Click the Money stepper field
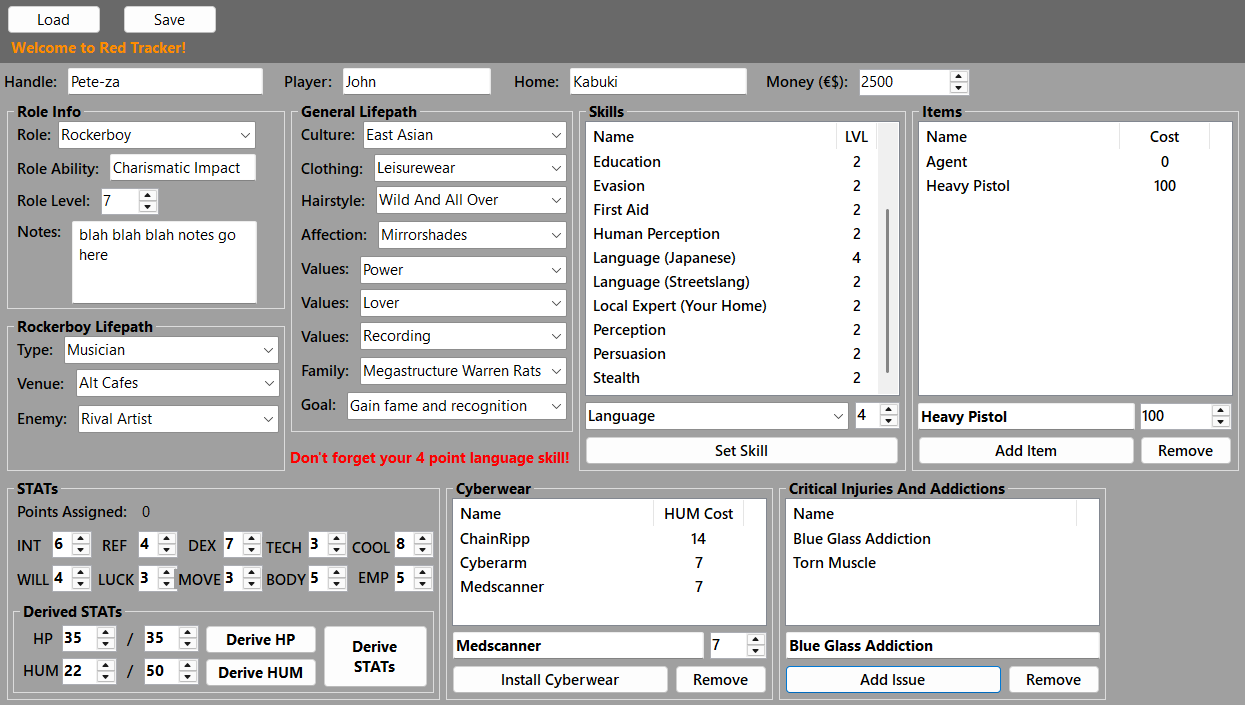 (x=913, y=82)
